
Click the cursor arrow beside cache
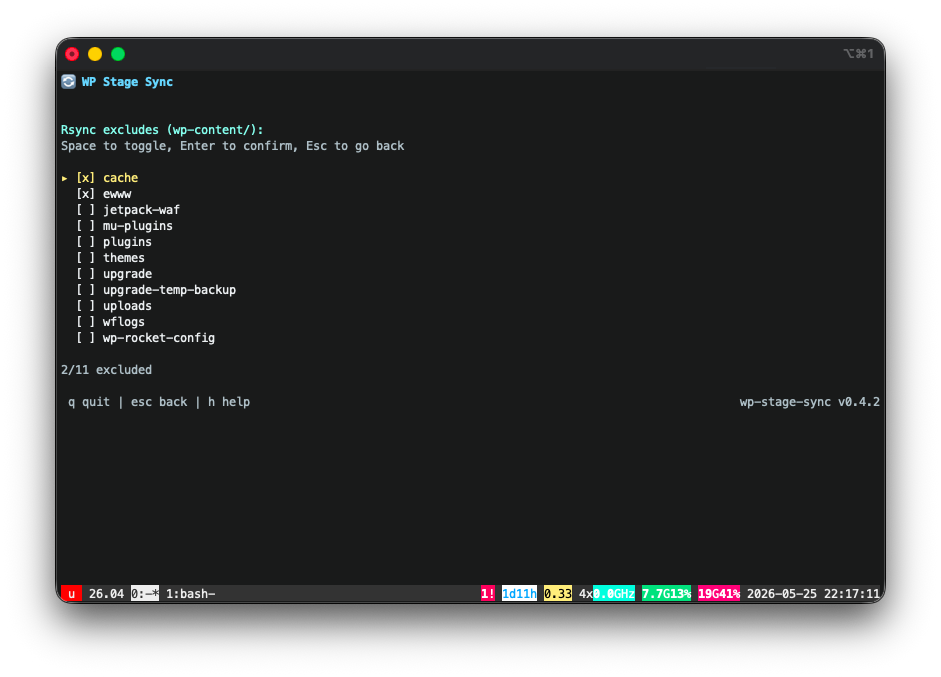point(64,178)
